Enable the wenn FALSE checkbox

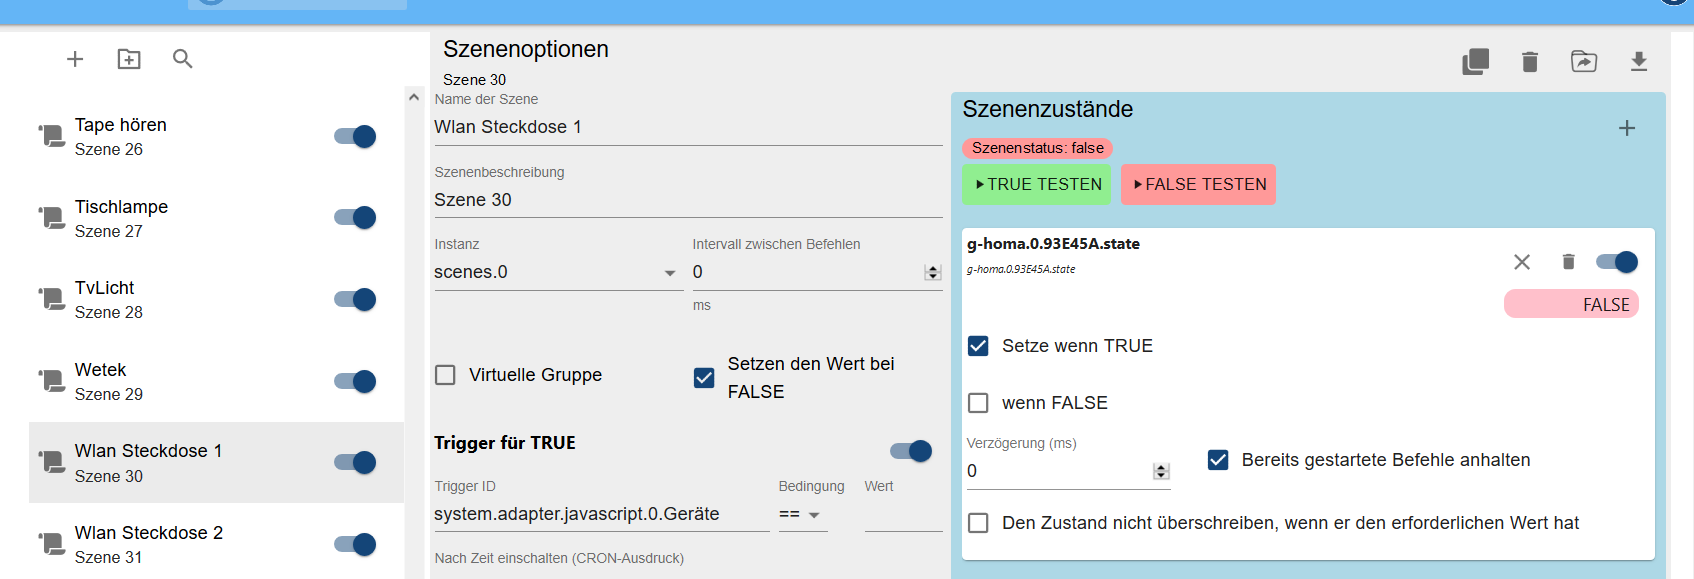click(978, 403)
